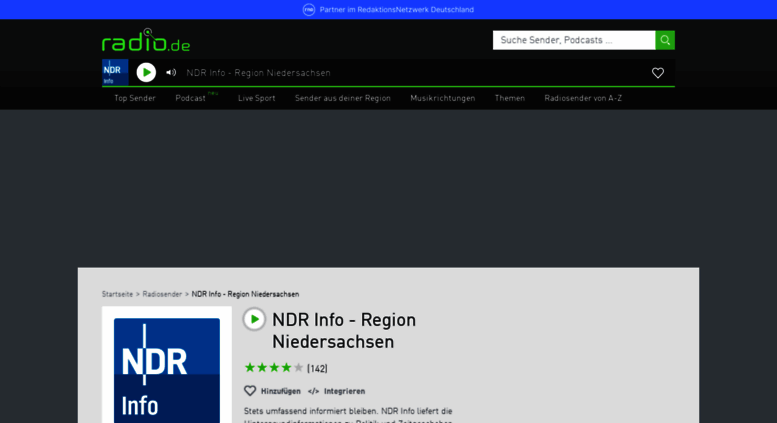Favorite the station via player bar heart
Image resolution: width=777 pixels, height=423 pixels.
tap(658, 73)
